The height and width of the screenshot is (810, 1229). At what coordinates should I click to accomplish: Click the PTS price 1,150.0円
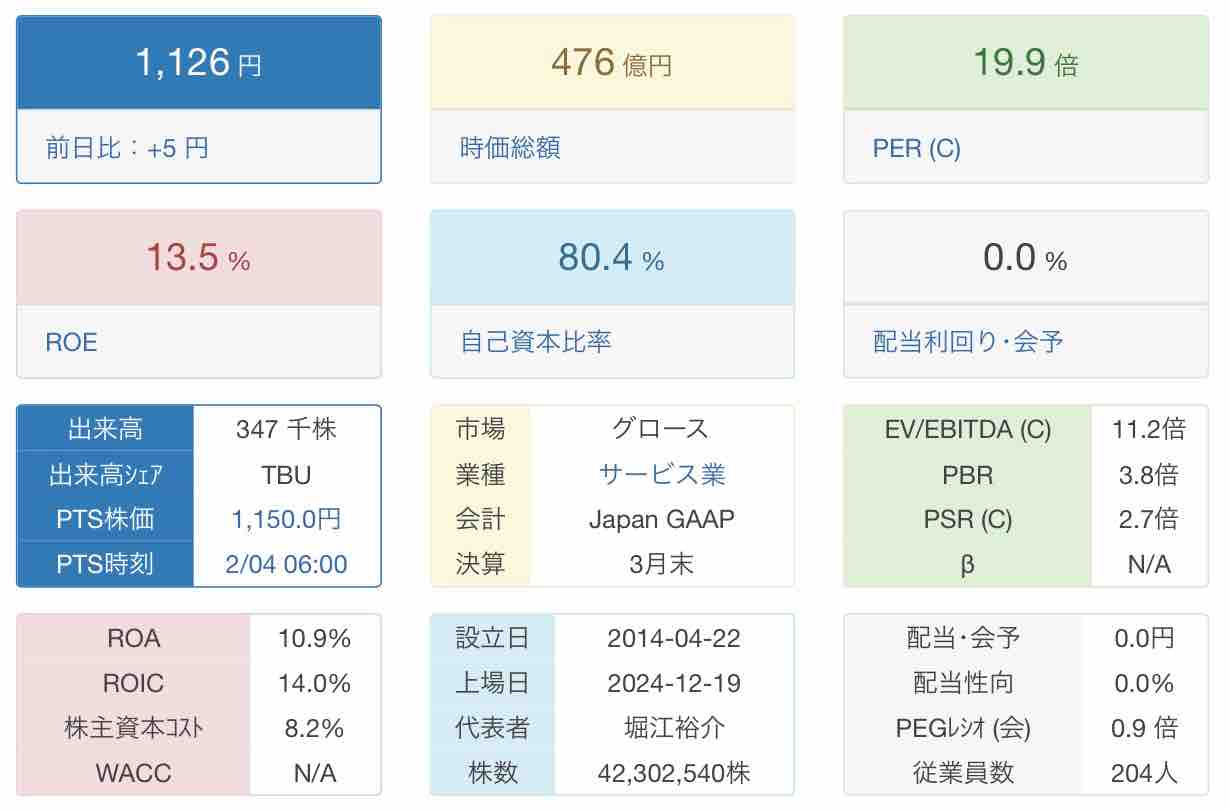[x=286, y=519]
